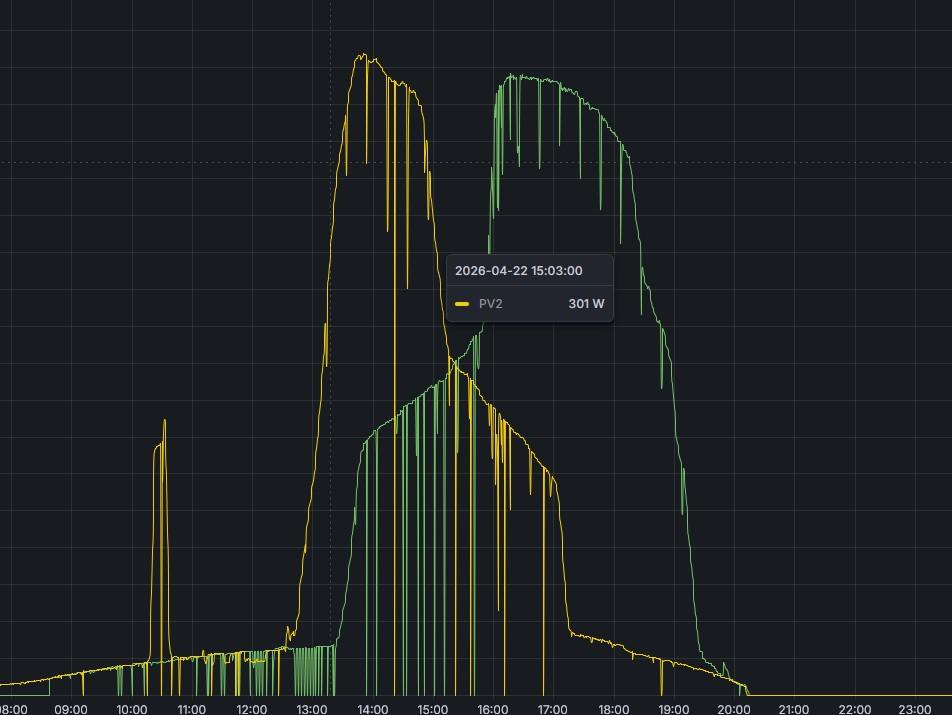Image resolution: width=952 pixels, height=715 pixels.
Task: Select the 13:00 time axis label
Action: [x=312, y=709]
